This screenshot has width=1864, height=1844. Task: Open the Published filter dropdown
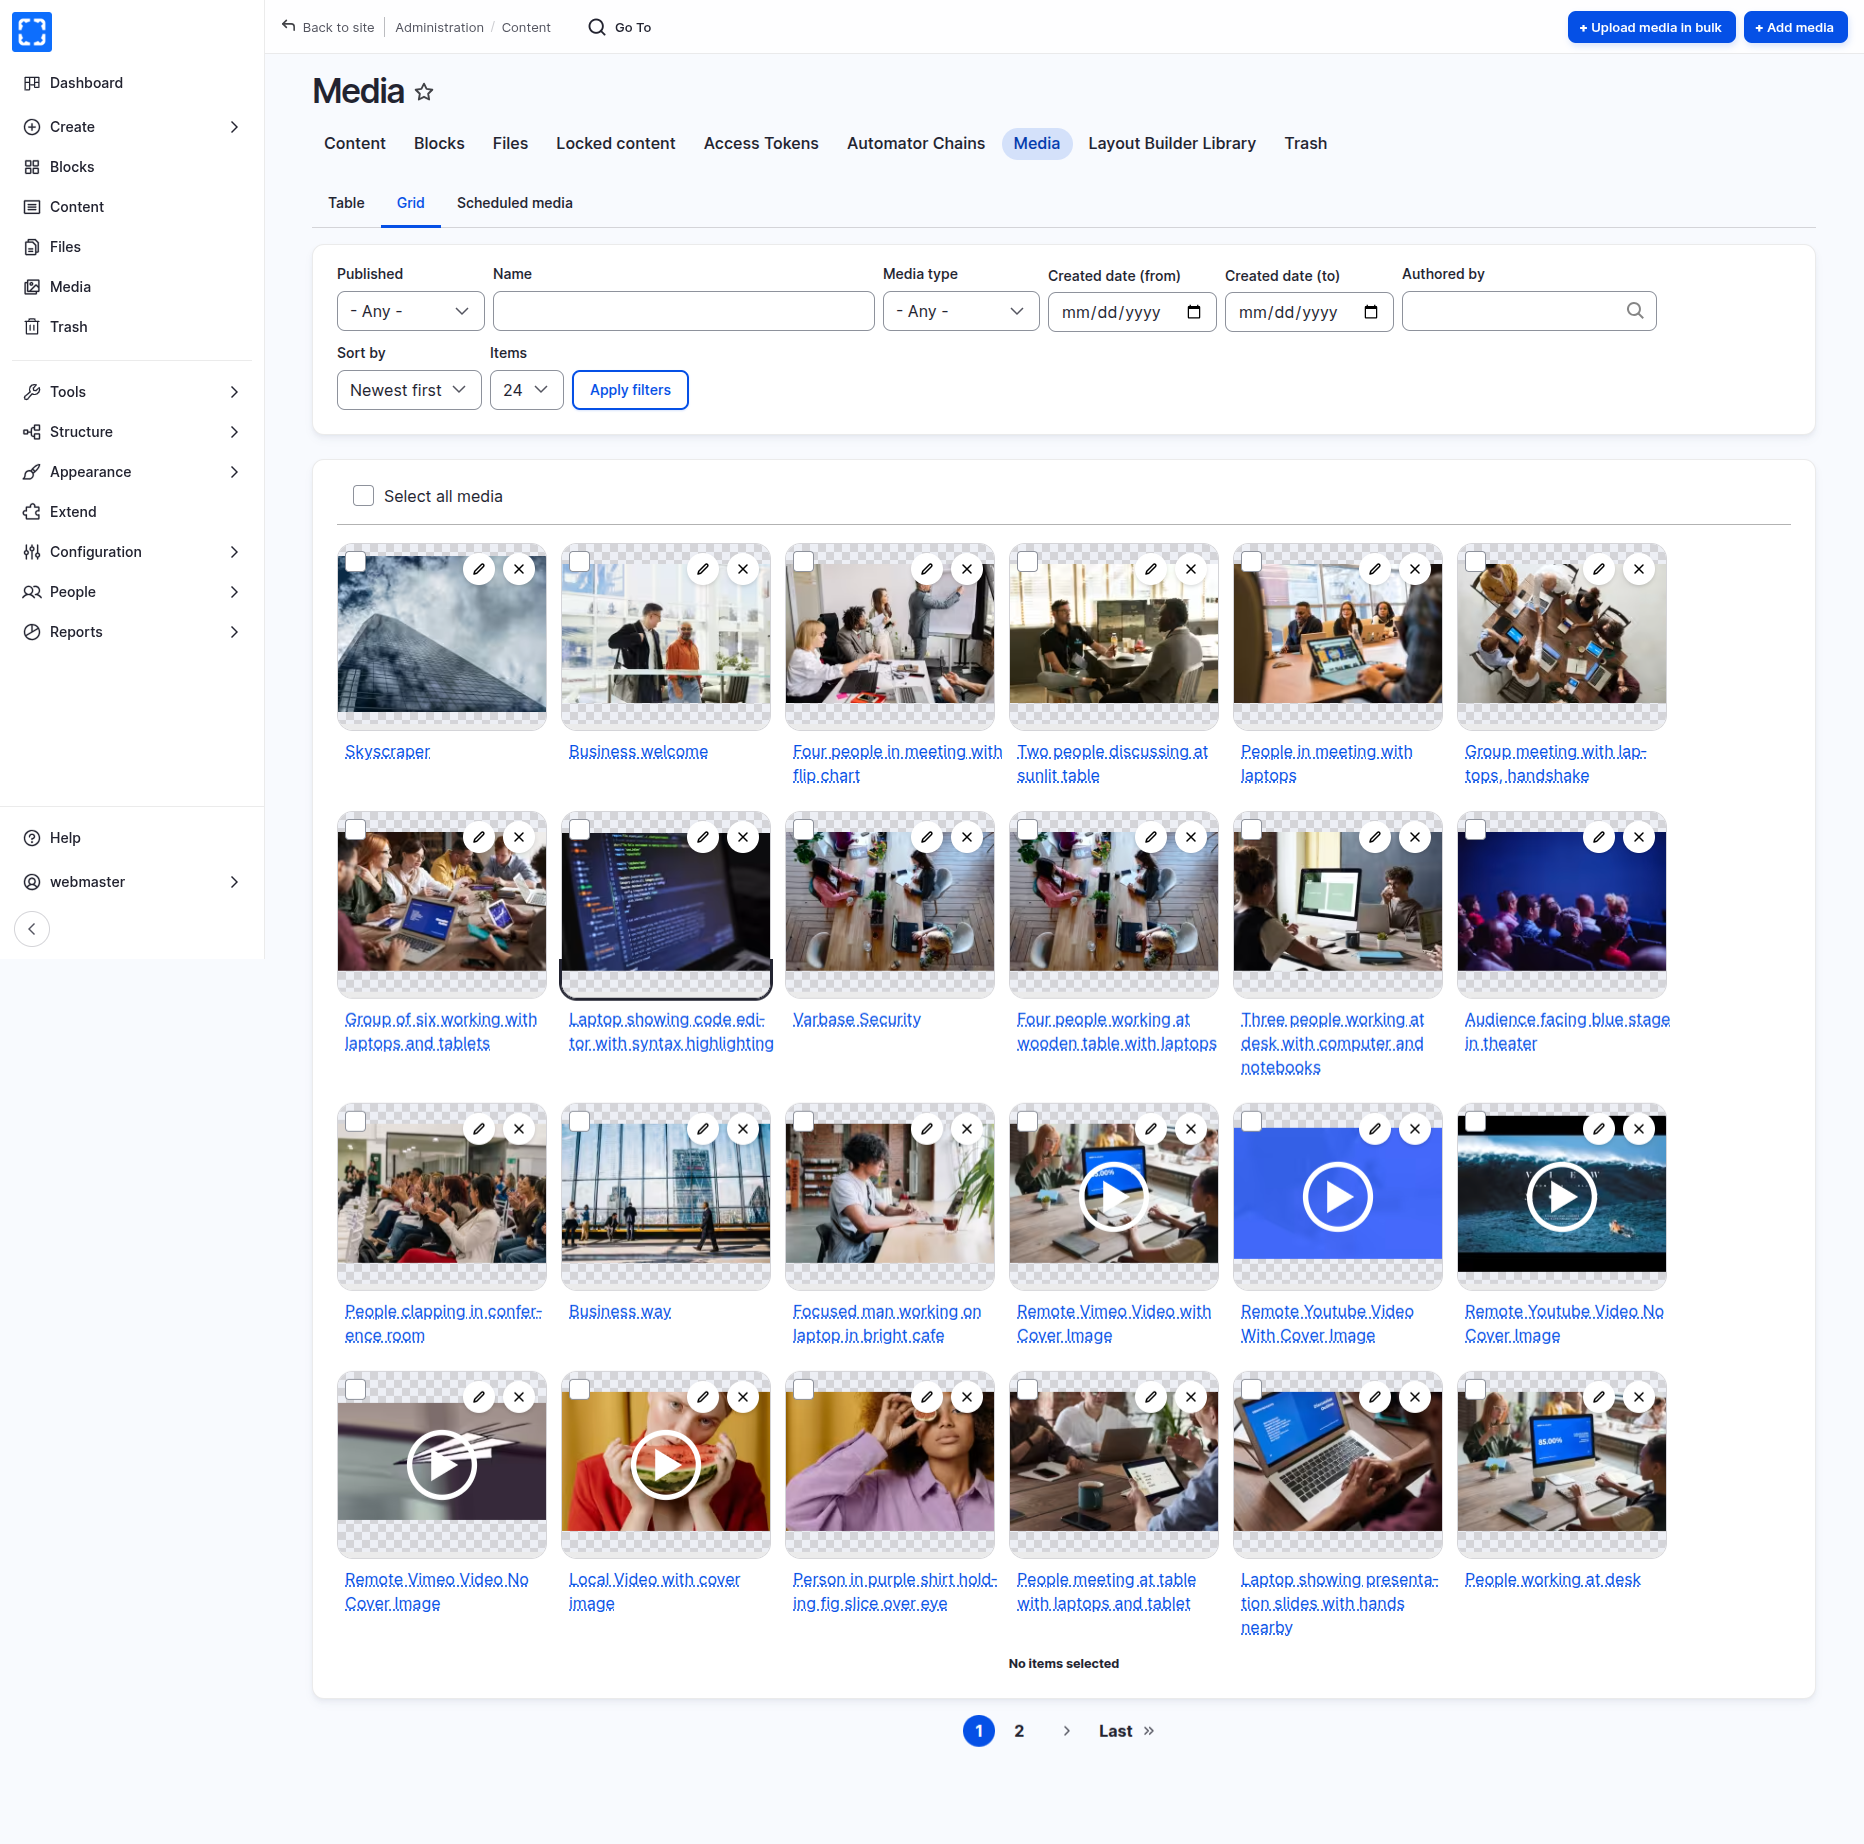pyautogui.click(x=411, y=311)
